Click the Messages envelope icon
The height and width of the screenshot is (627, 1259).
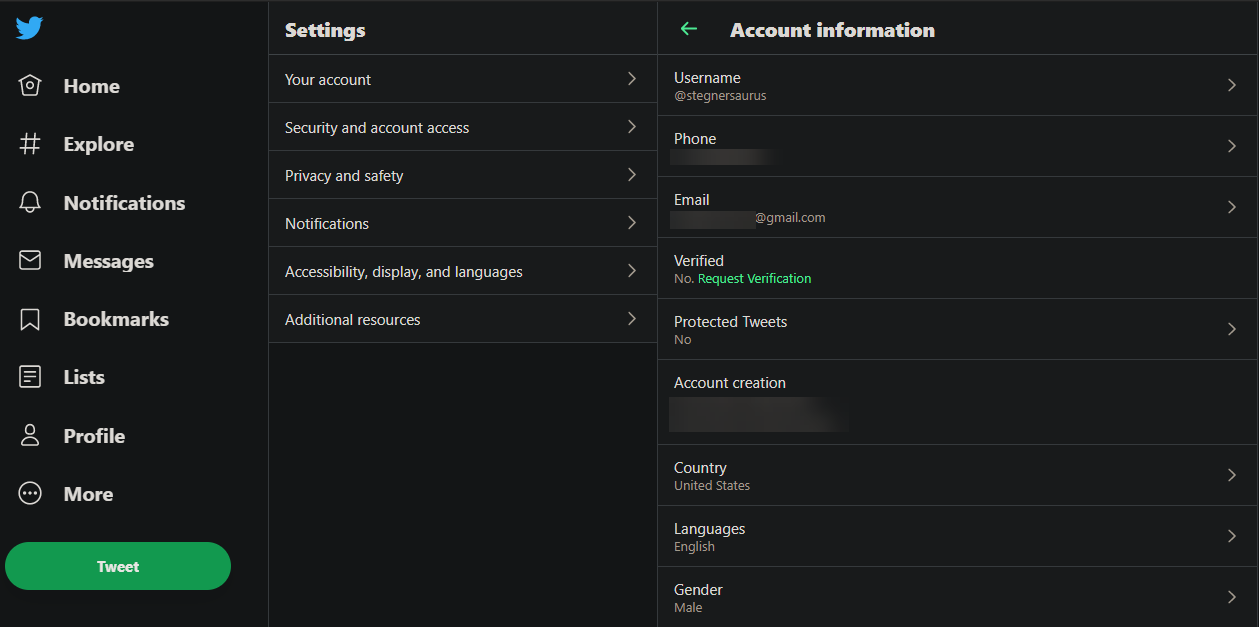(x=30, y=261)
